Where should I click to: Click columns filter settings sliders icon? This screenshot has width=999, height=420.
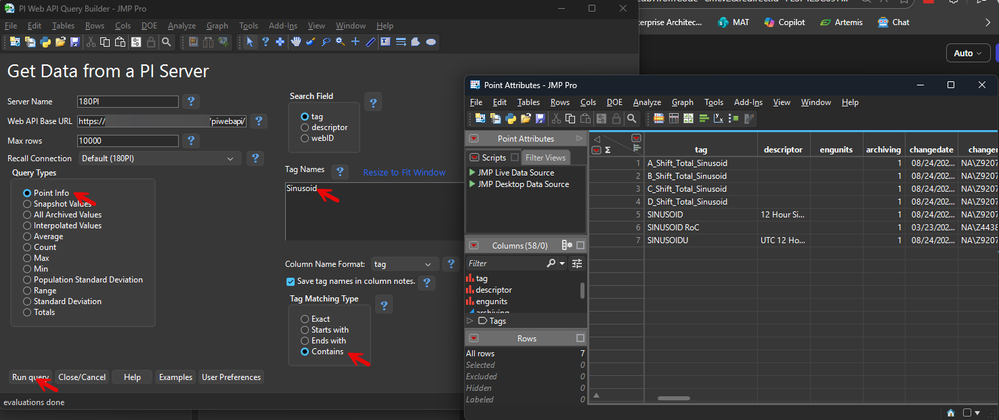pos(577,263)
